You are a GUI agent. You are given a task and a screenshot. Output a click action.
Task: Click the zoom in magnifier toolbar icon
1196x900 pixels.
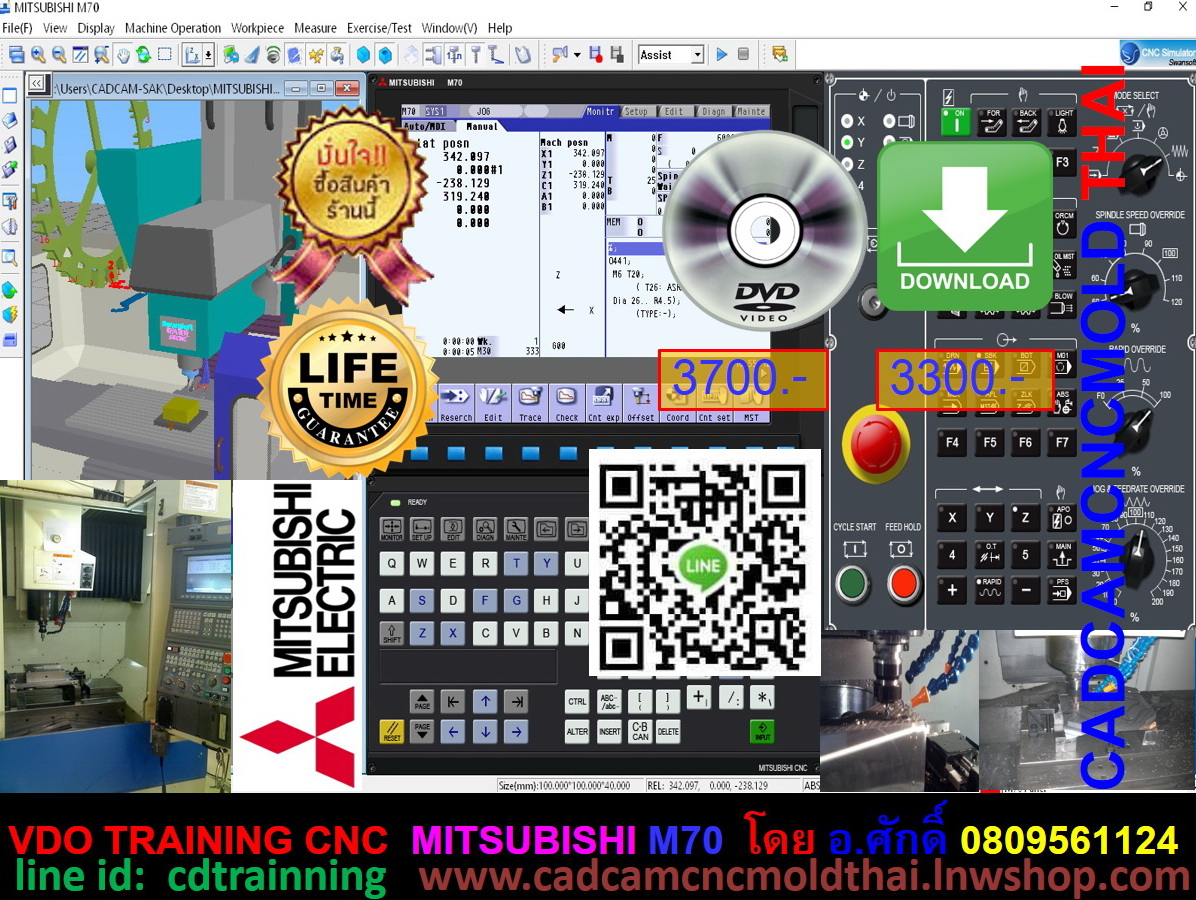click(x=38, y=55)
